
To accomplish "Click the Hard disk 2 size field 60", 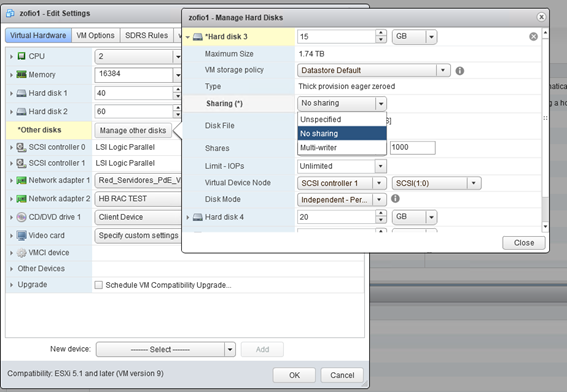I will pos(134,111).
